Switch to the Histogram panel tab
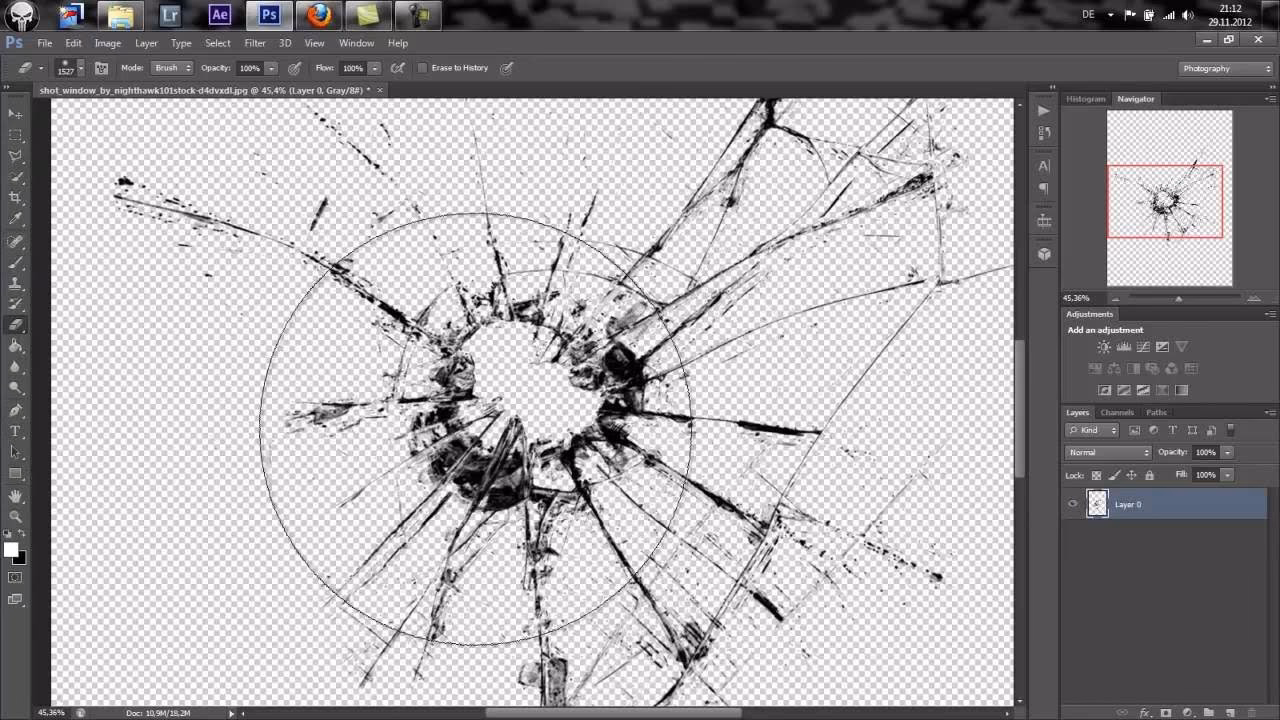This screenshot has width=1280, height=720. 1086,99
